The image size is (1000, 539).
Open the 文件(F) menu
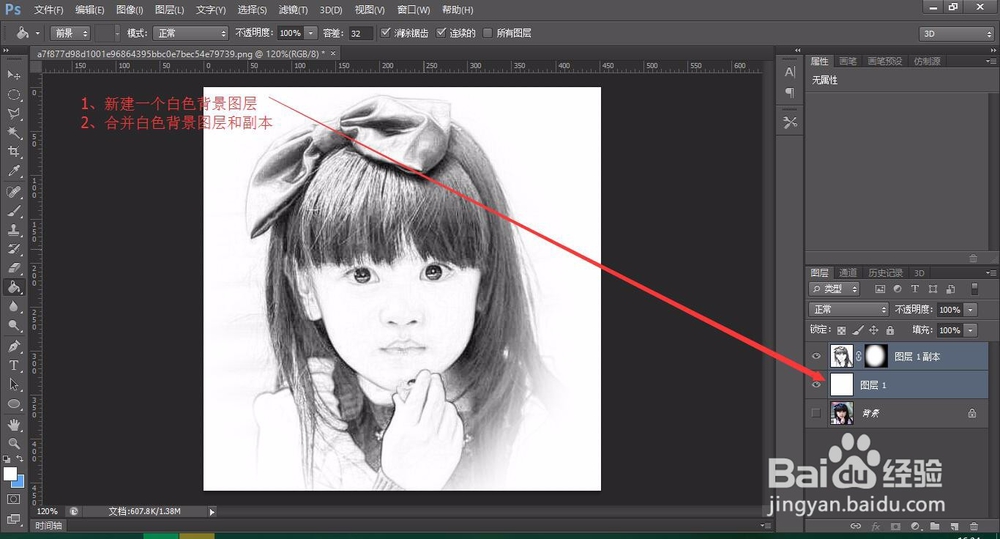tap(48, 10)
